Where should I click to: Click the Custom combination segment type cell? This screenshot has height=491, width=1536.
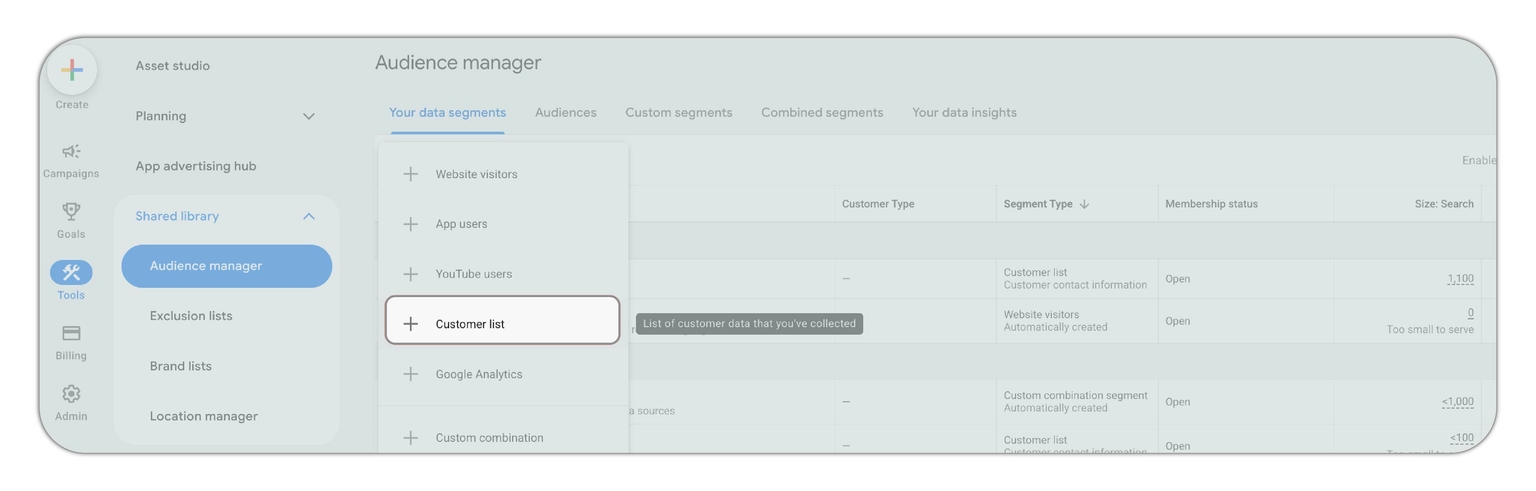coord(1076,402)
